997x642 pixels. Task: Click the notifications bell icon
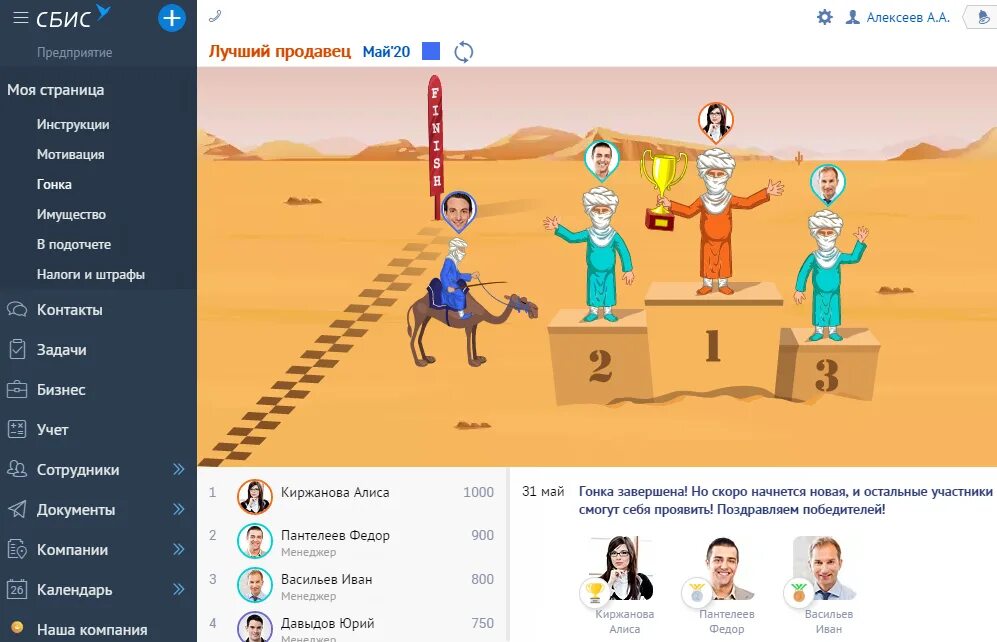[x=983, y=17]
